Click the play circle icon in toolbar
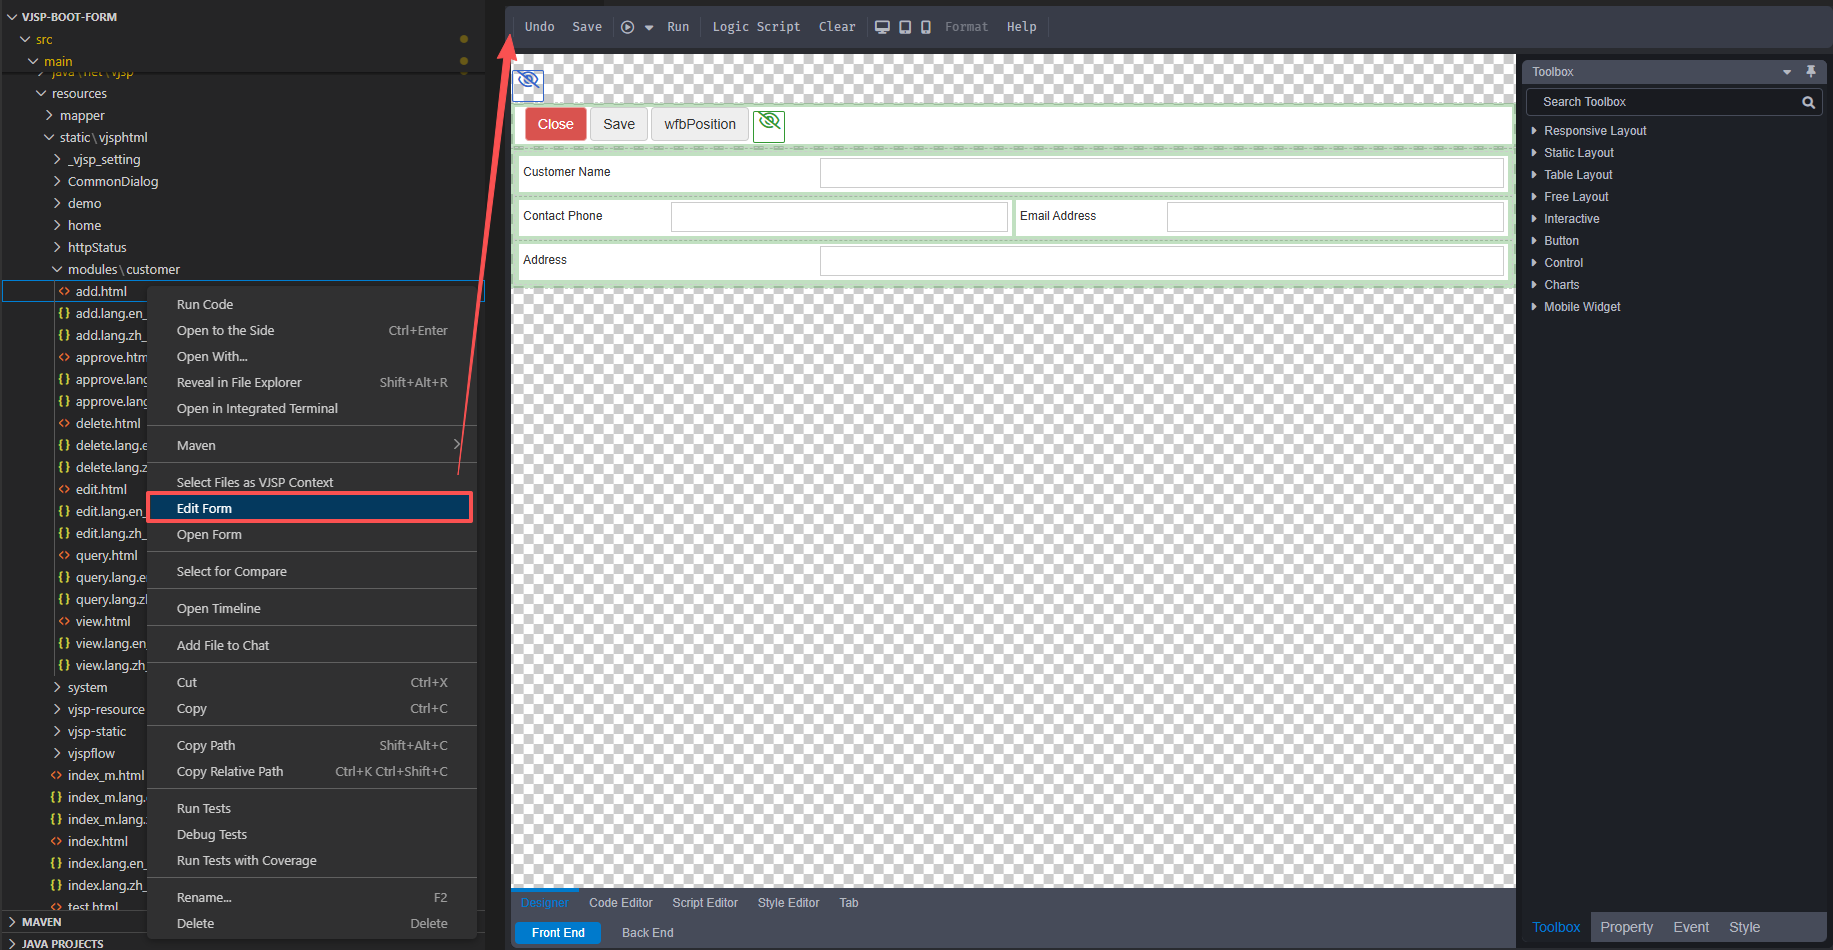 [x=627, y=27]
